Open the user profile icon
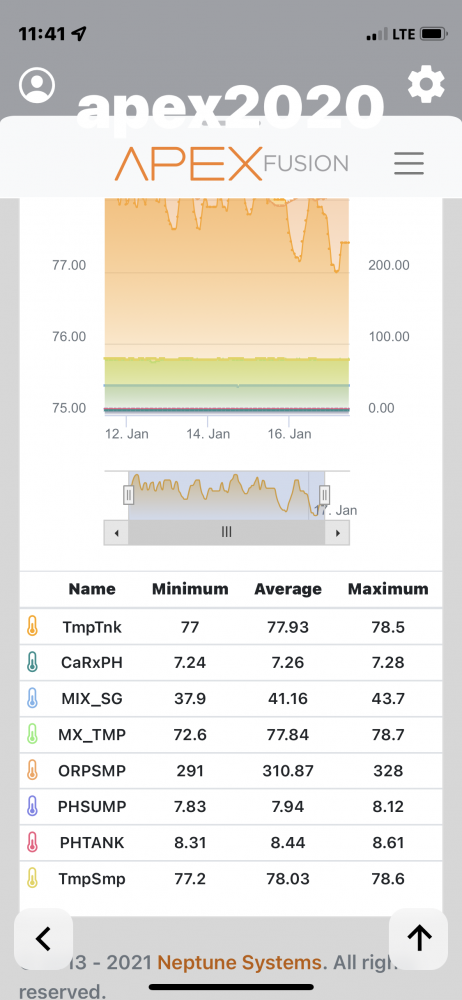Screen dimensions: 462x1000 click(37, 85)
